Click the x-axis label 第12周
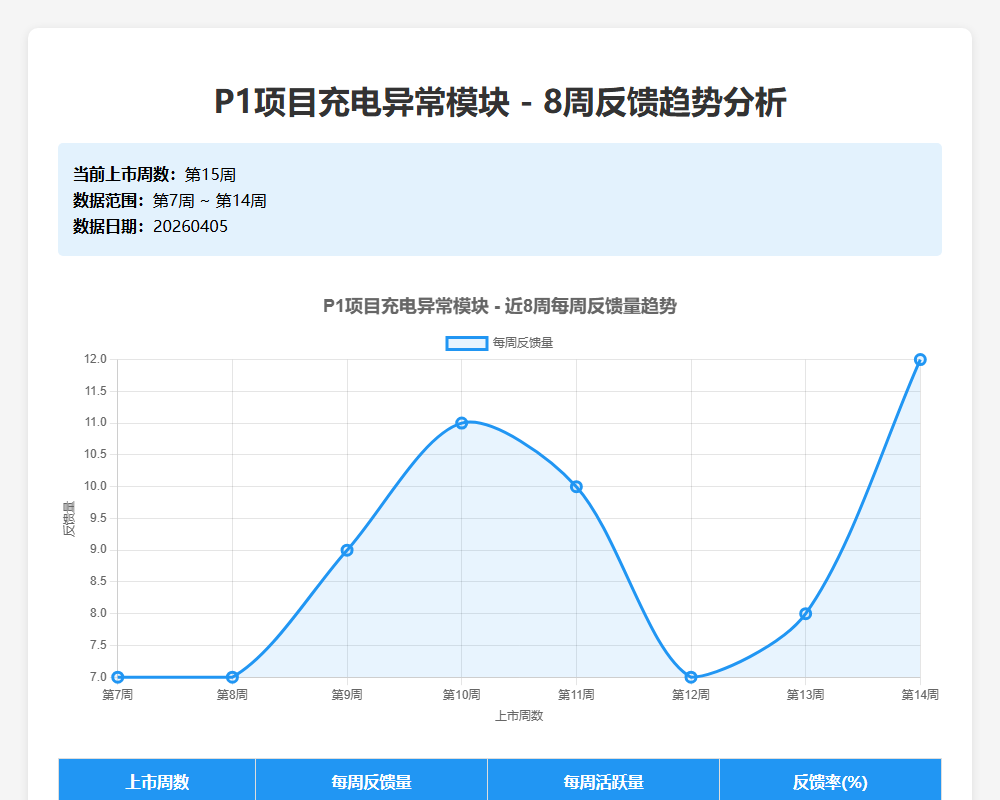The width and height of the screenshot is (1000, 800). click(x=691, y=695)
